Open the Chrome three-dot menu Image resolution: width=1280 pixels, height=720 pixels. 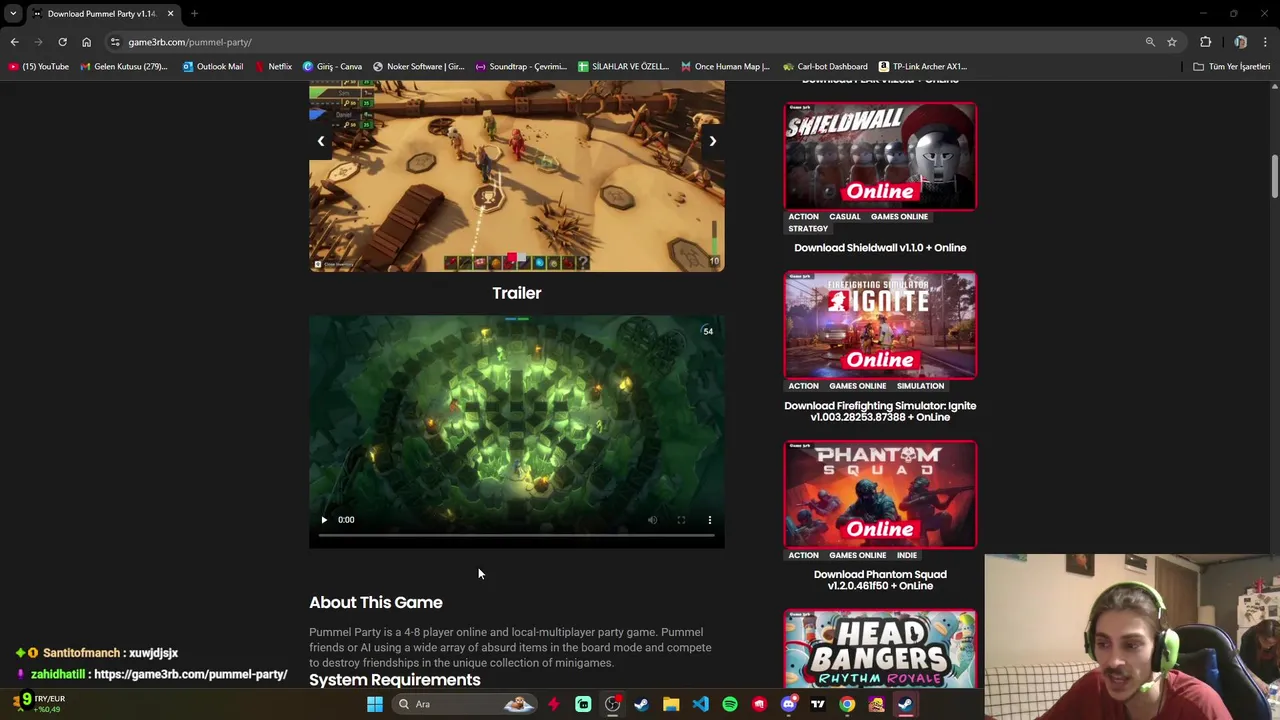[1266, 42]
